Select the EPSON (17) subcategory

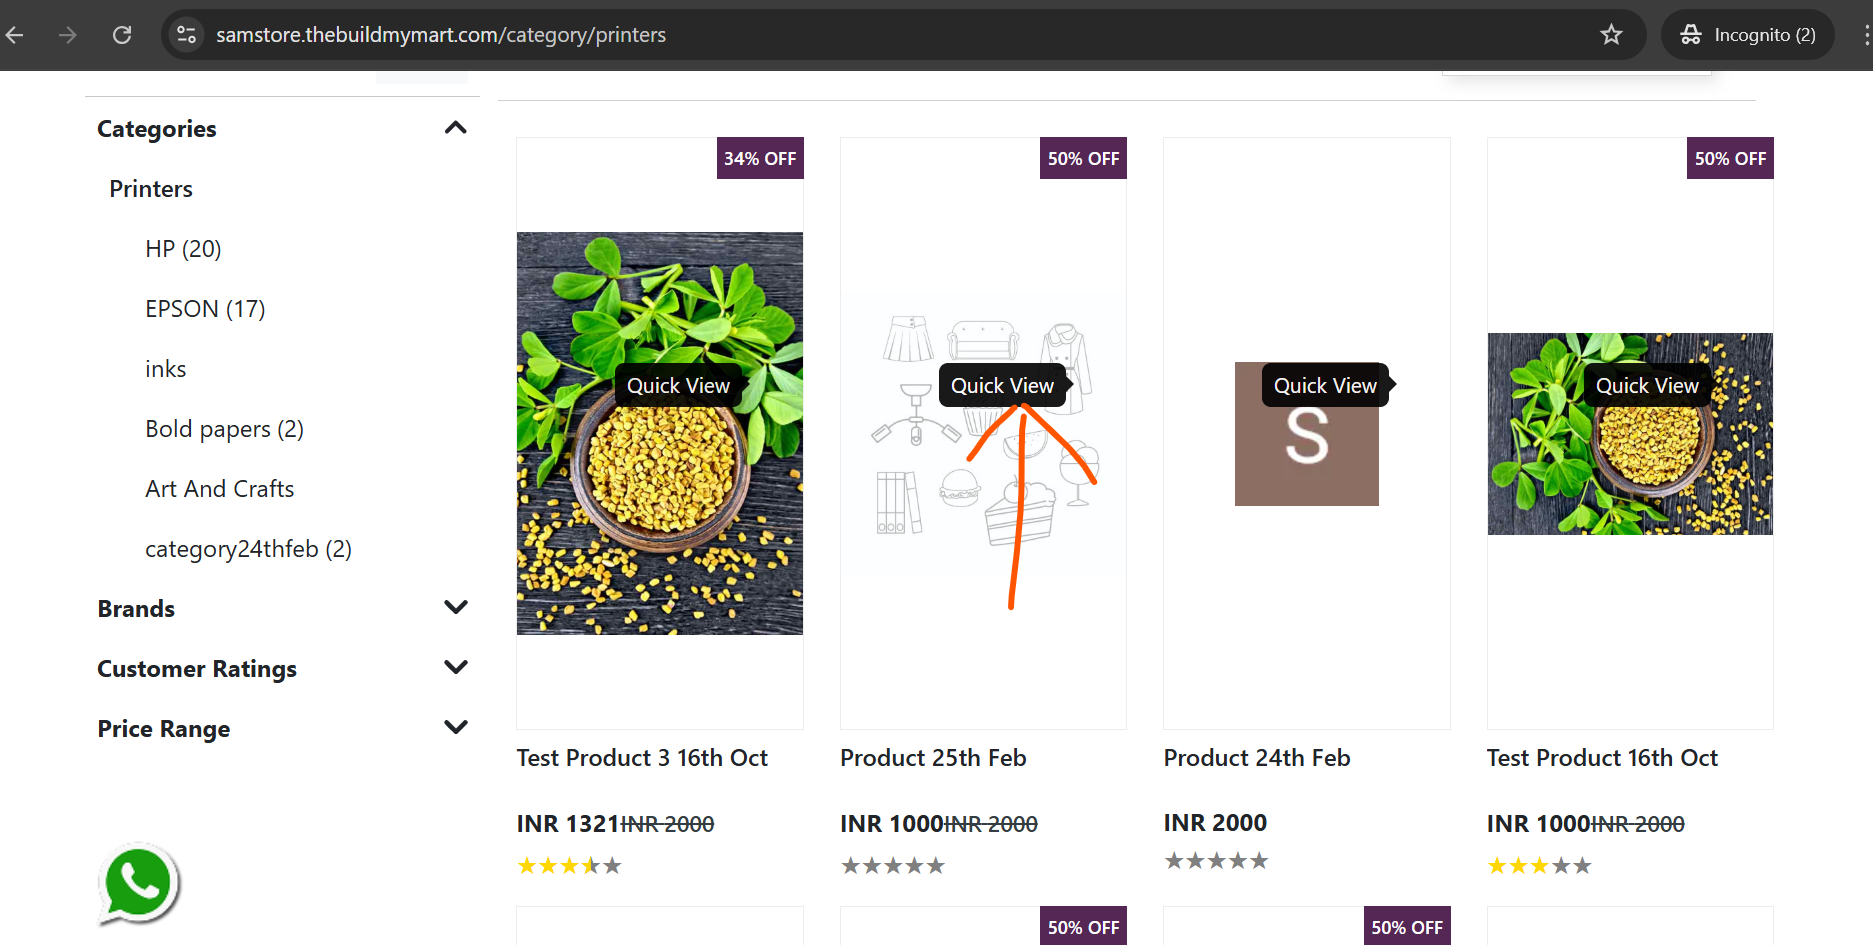(205, 309)
